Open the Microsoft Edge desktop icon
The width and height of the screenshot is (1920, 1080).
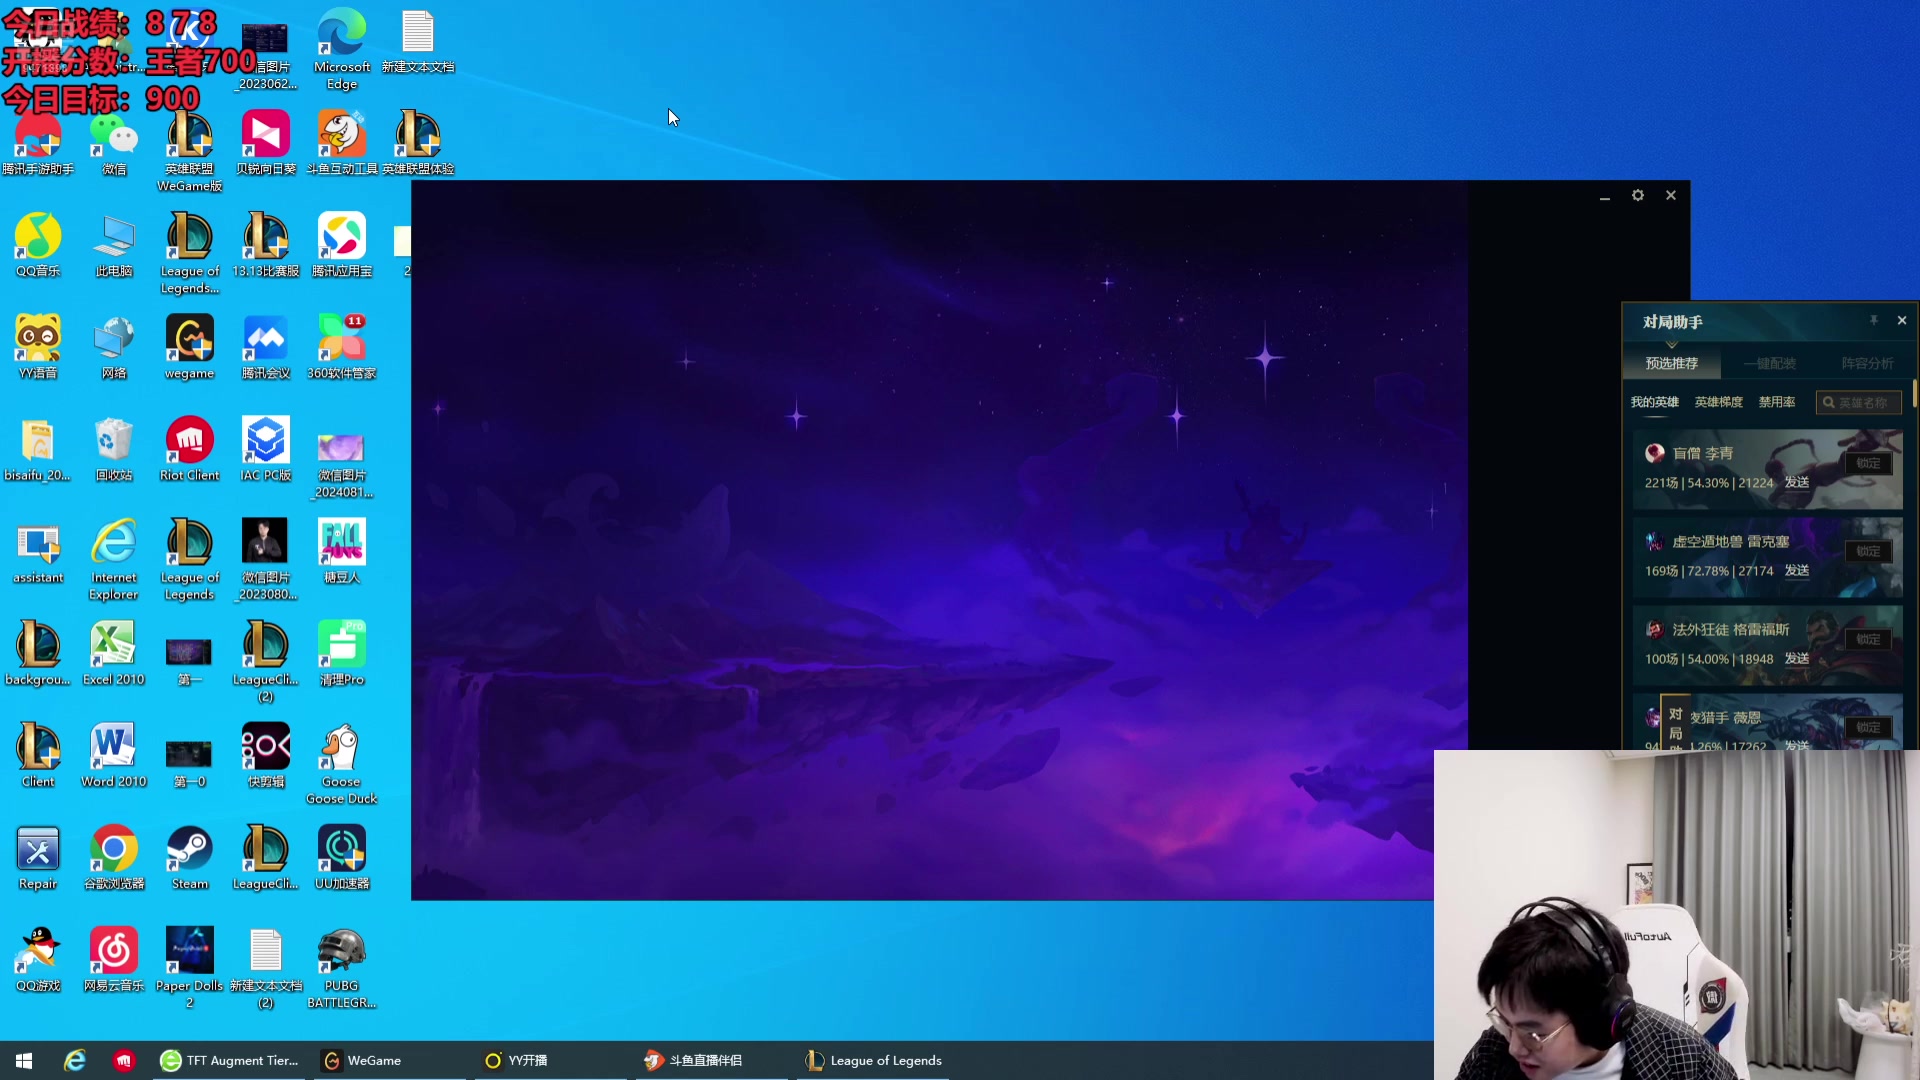341,49
